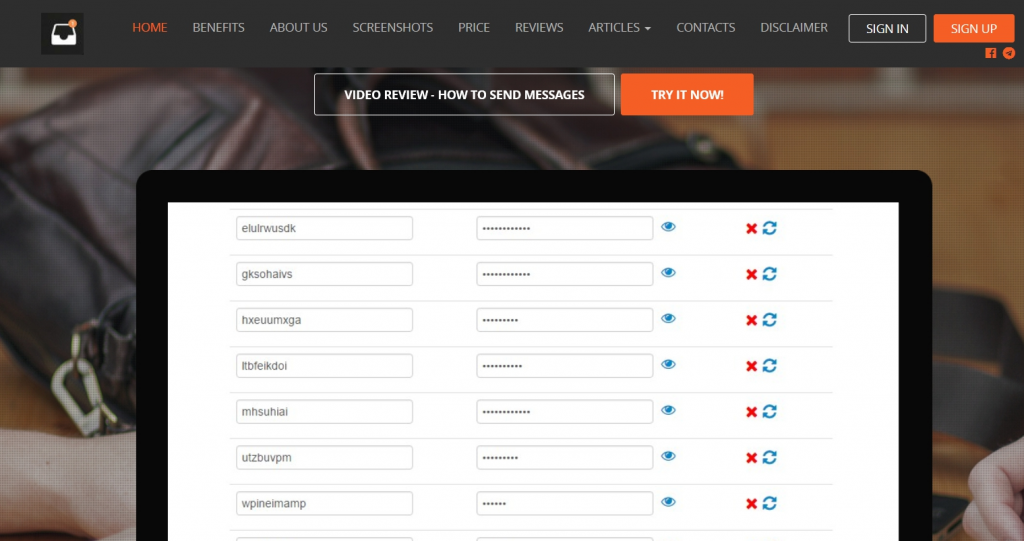Select the elulrwusdk username field
Viewport: 1024px width, 541px height.
325,228
